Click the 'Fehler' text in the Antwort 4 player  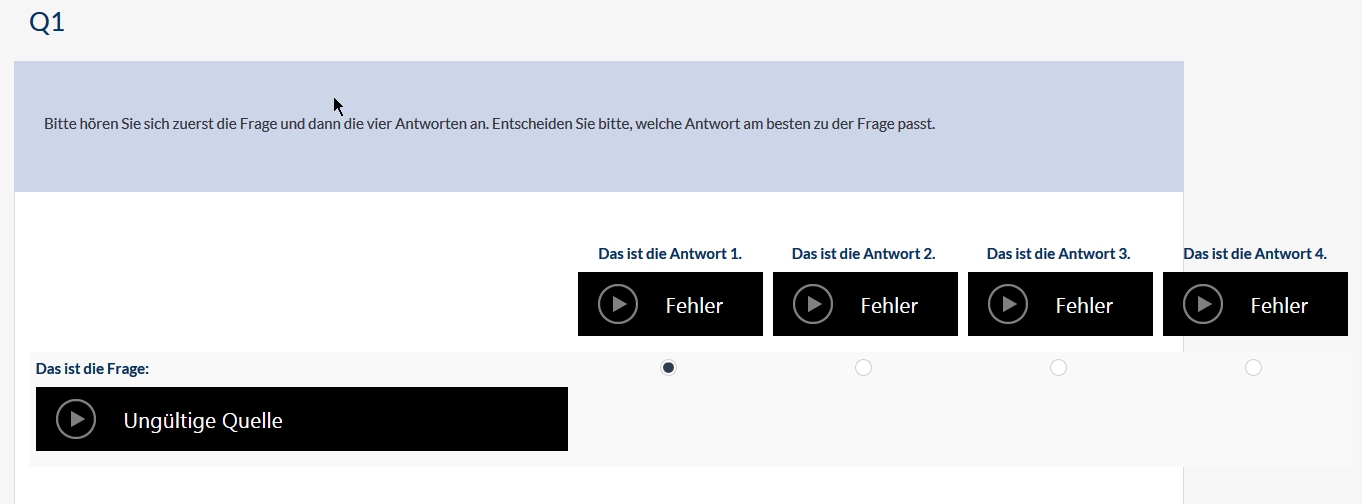(1279, 305)
